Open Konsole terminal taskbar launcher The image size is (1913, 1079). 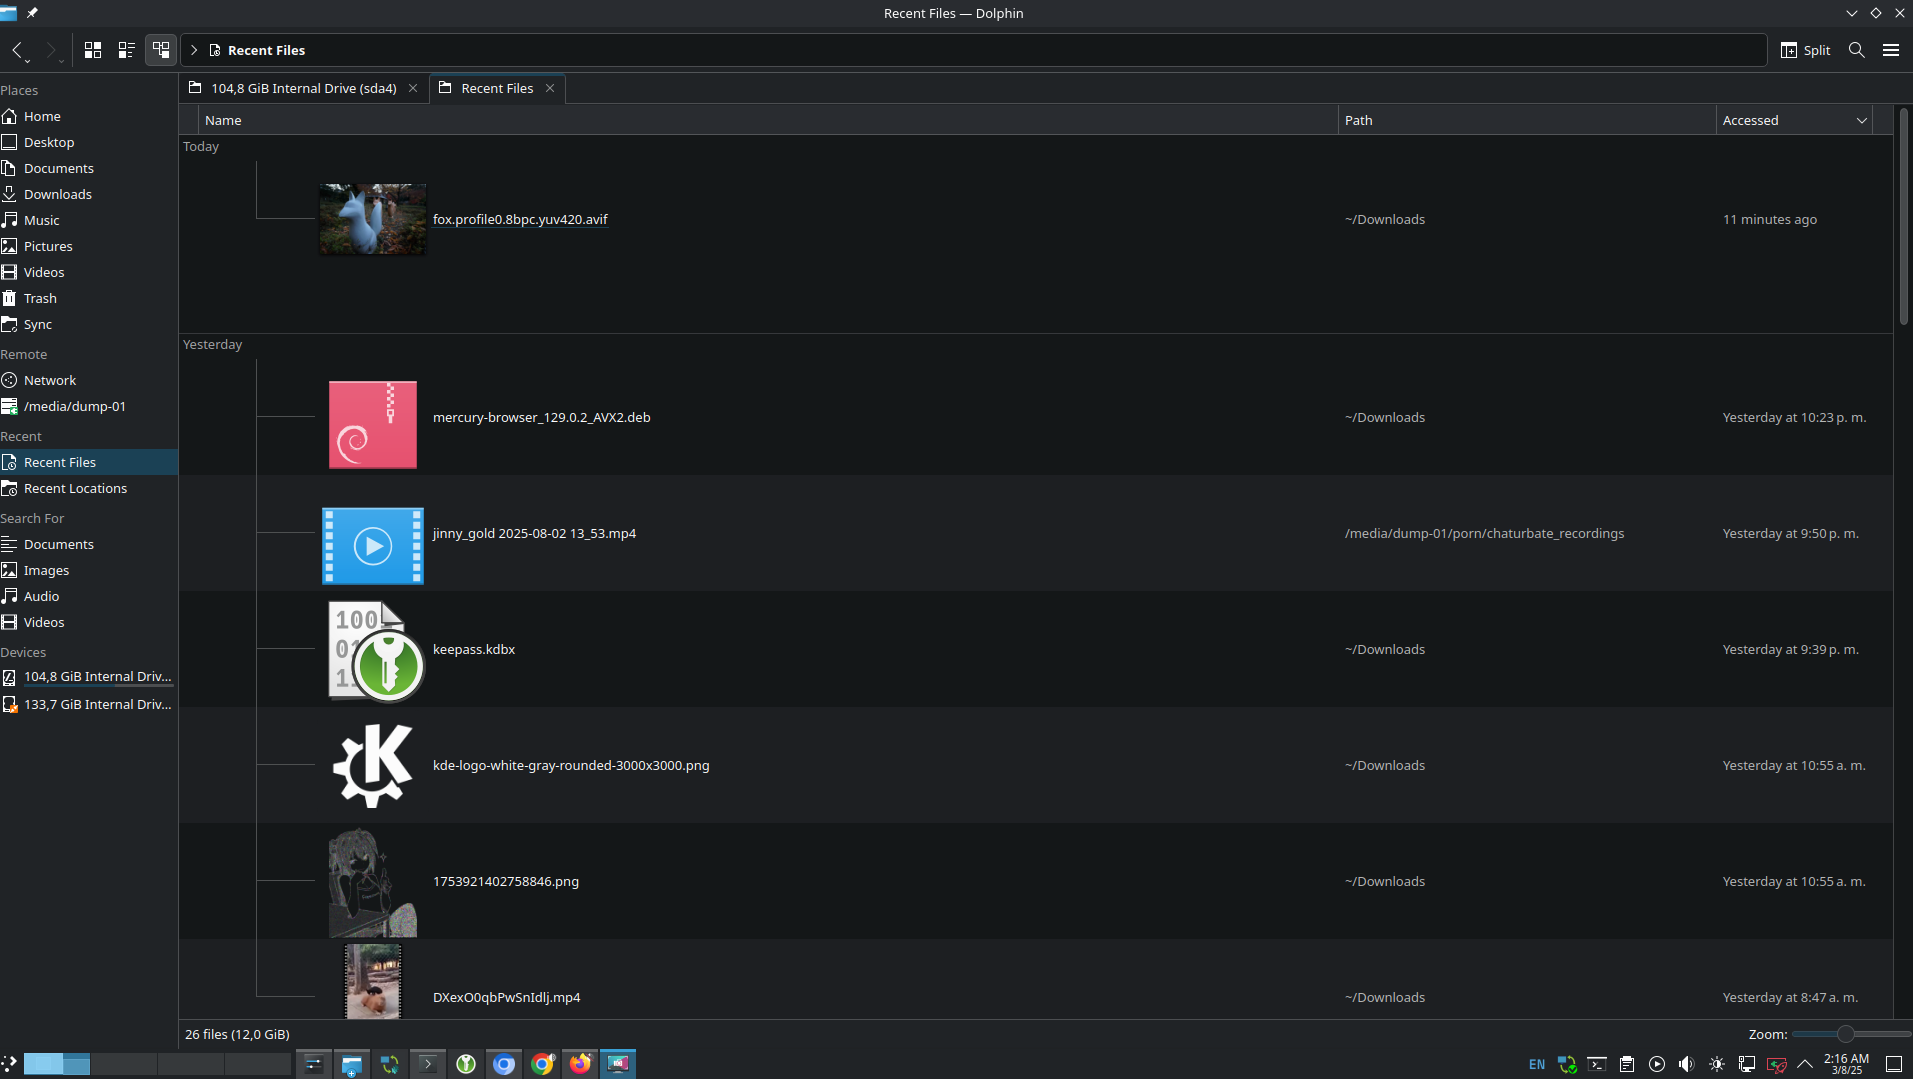coord(427,1064)
